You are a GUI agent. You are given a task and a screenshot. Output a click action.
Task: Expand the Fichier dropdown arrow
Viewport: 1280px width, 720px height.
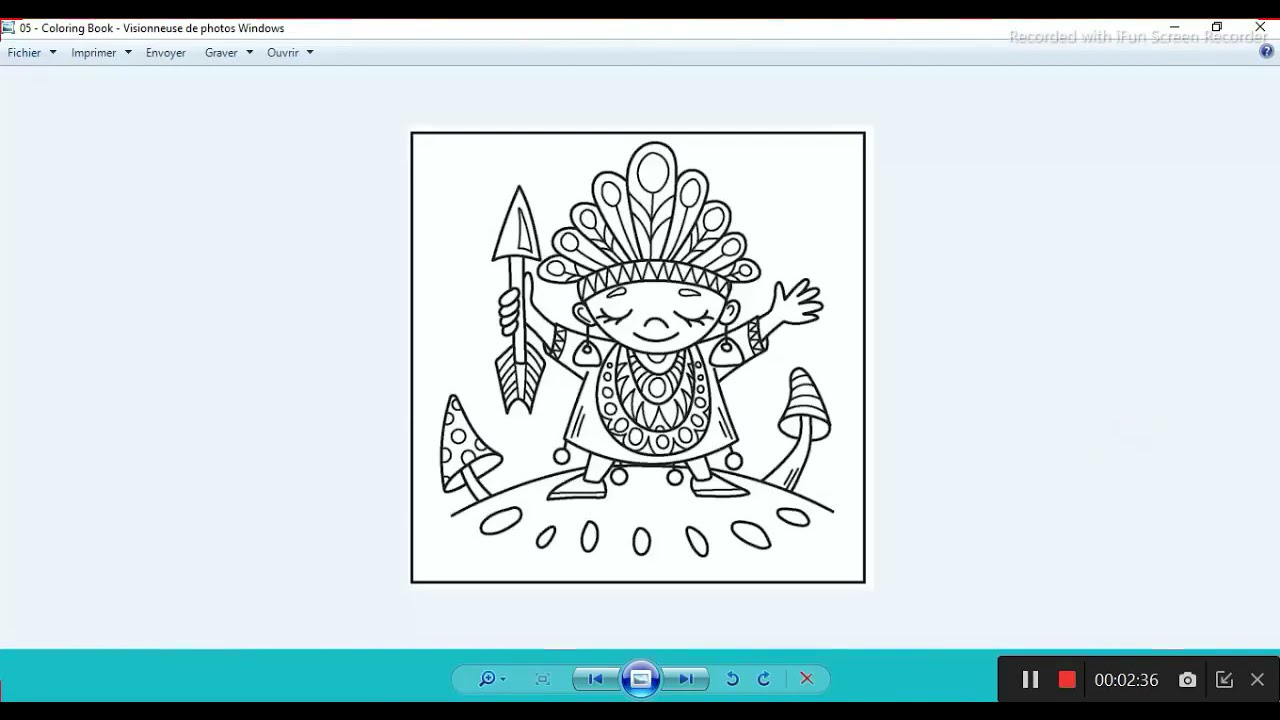point(53,53)
